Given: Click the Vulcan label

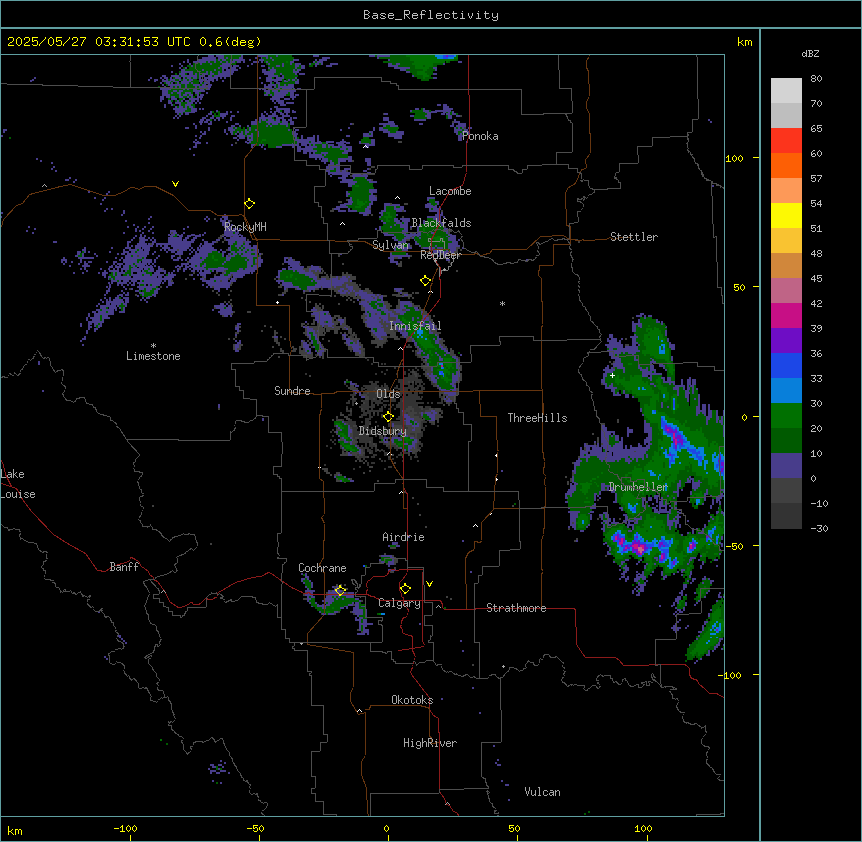Looking at the screenshot, I should (542, 792).
